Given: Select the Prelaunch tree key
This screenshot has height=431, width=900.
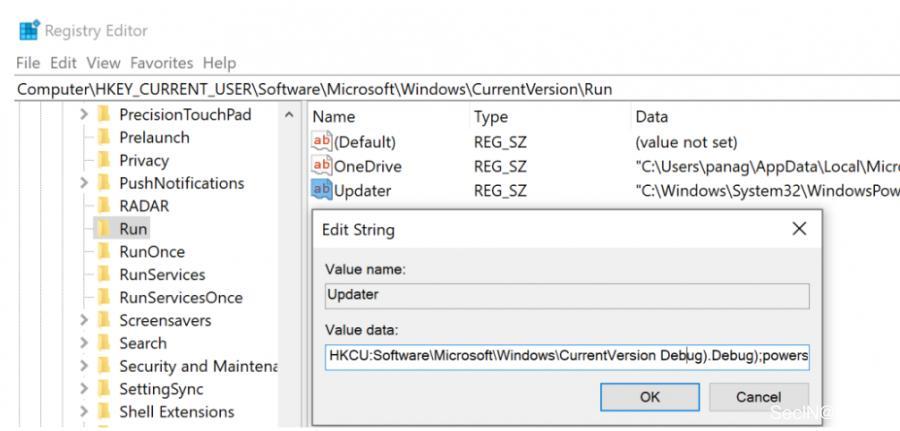Looking at the screenshot, I should (154, 138).
